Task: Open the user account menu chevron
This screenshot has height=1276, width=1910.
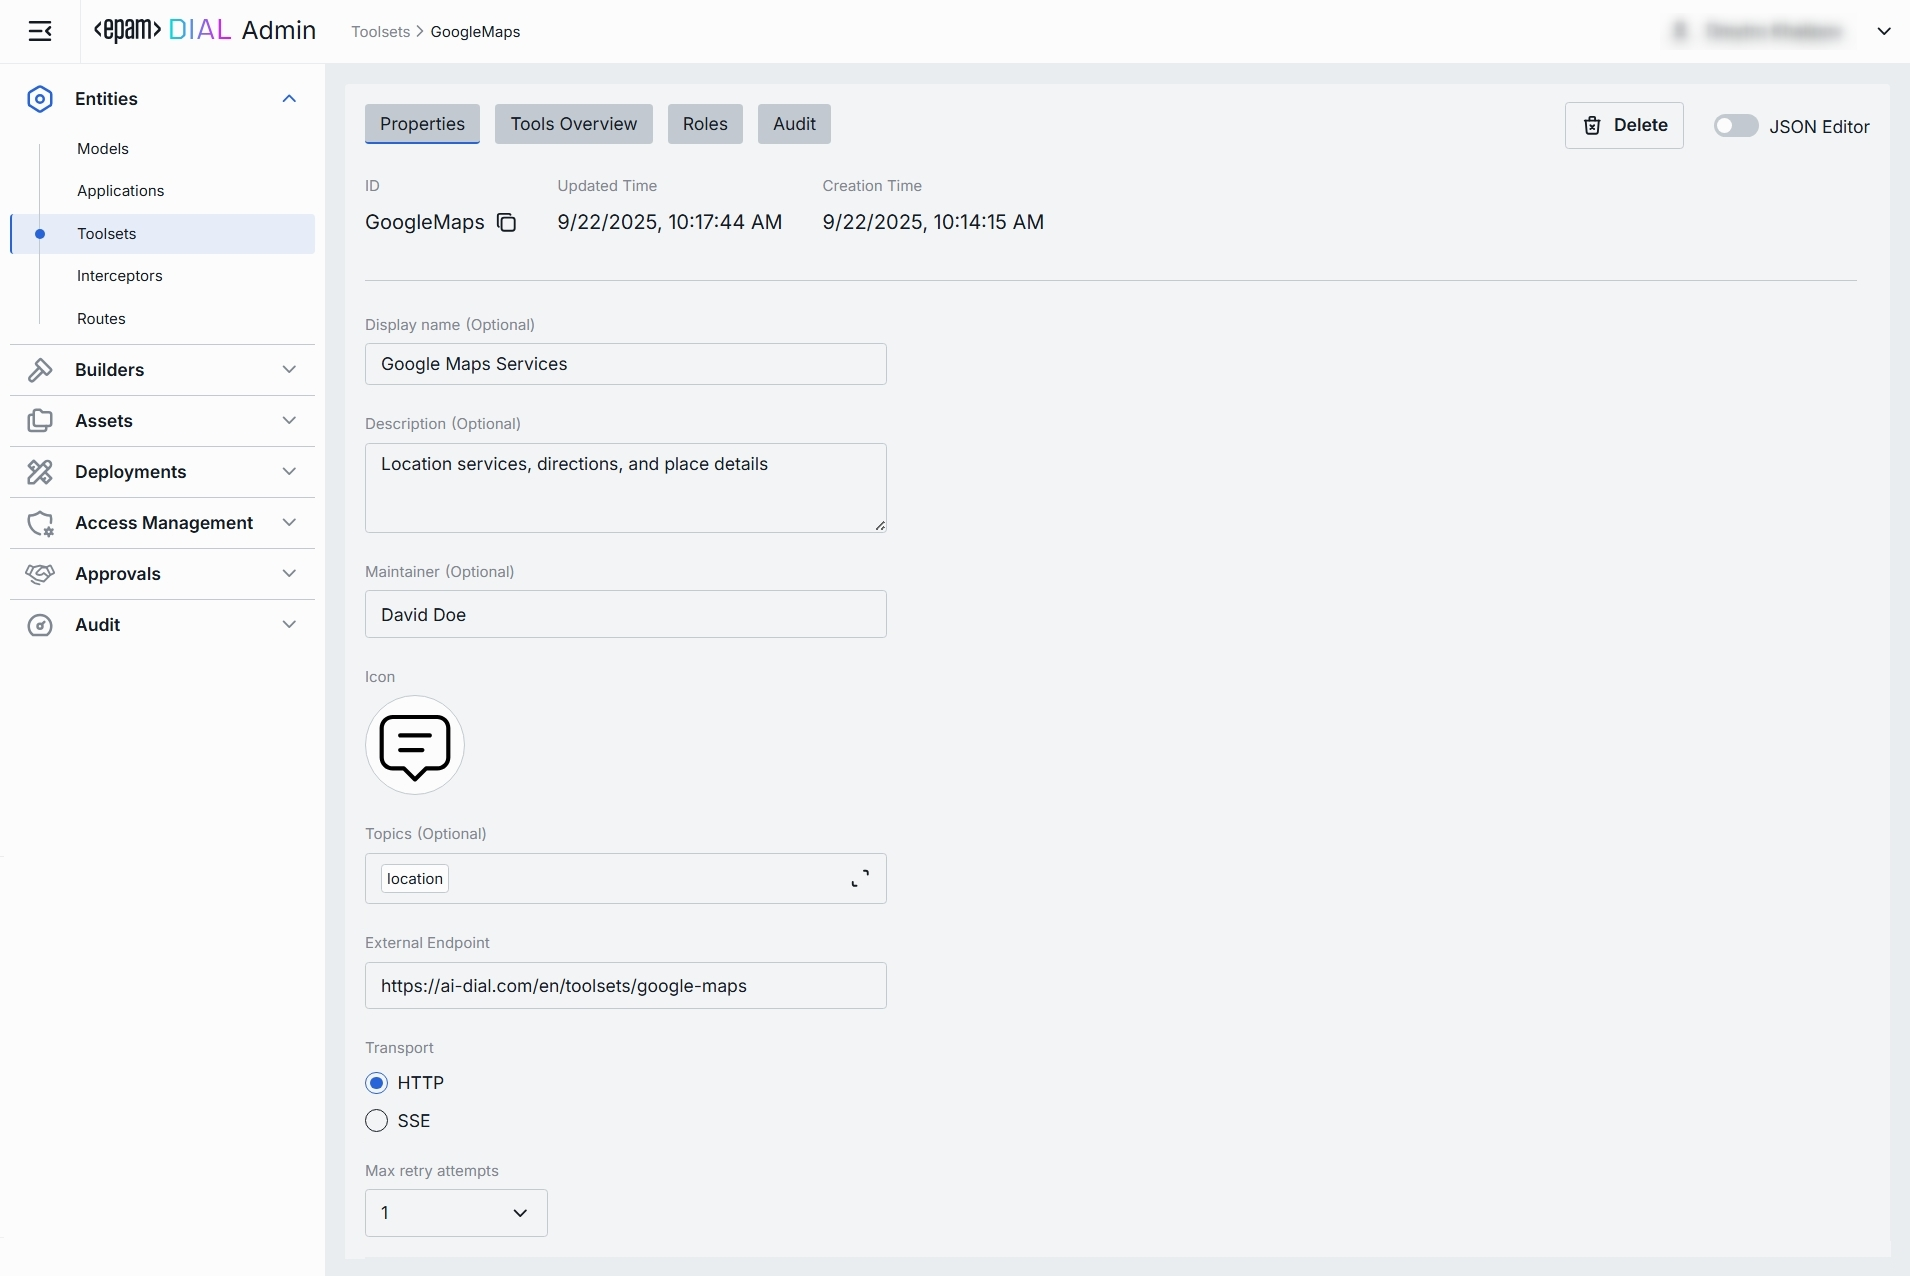Action: coord(1884,32)
